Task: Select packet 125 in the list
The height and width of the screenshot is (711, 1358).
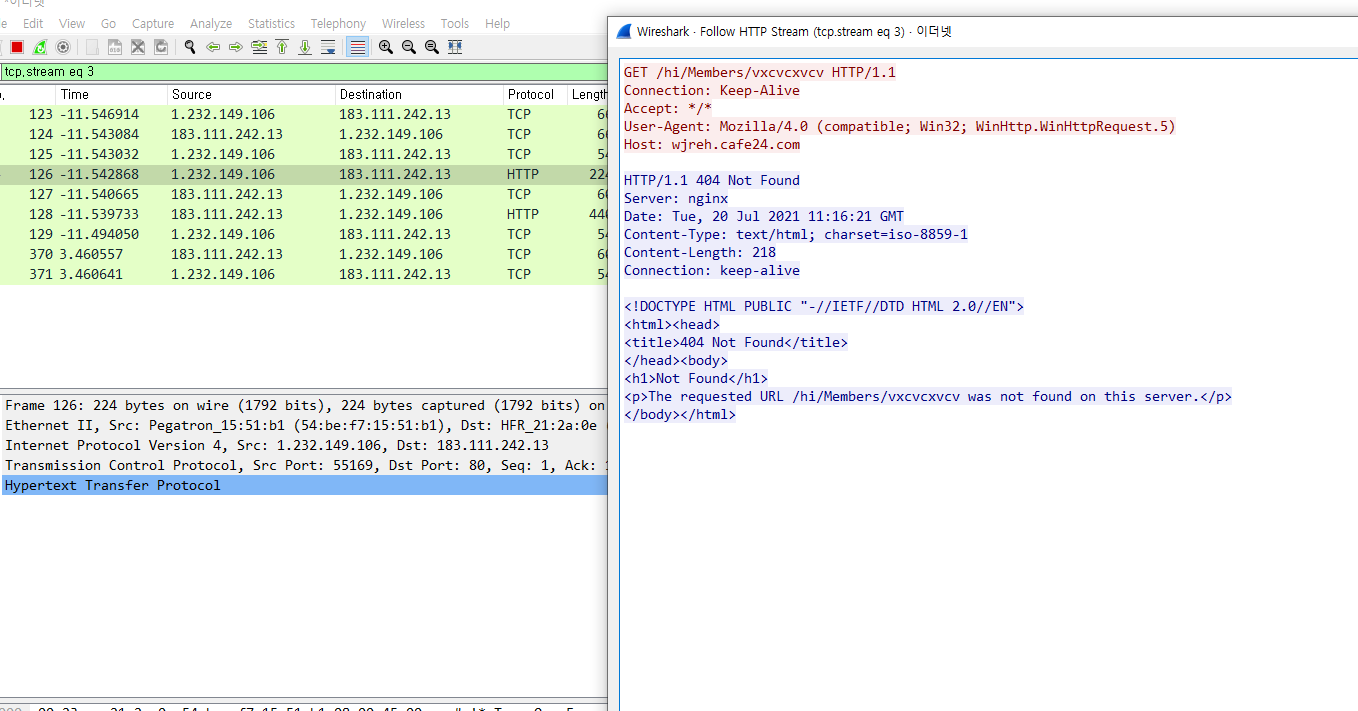Action: tap(304, 154)
